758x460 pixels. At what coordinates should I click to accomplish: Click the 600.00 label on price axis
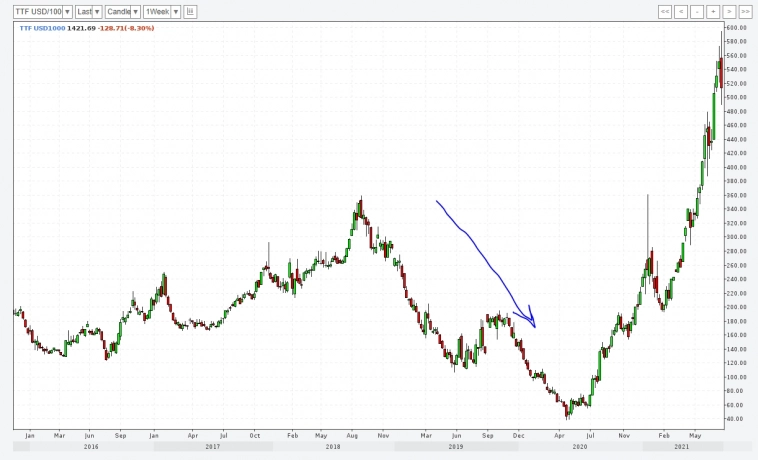737,28
